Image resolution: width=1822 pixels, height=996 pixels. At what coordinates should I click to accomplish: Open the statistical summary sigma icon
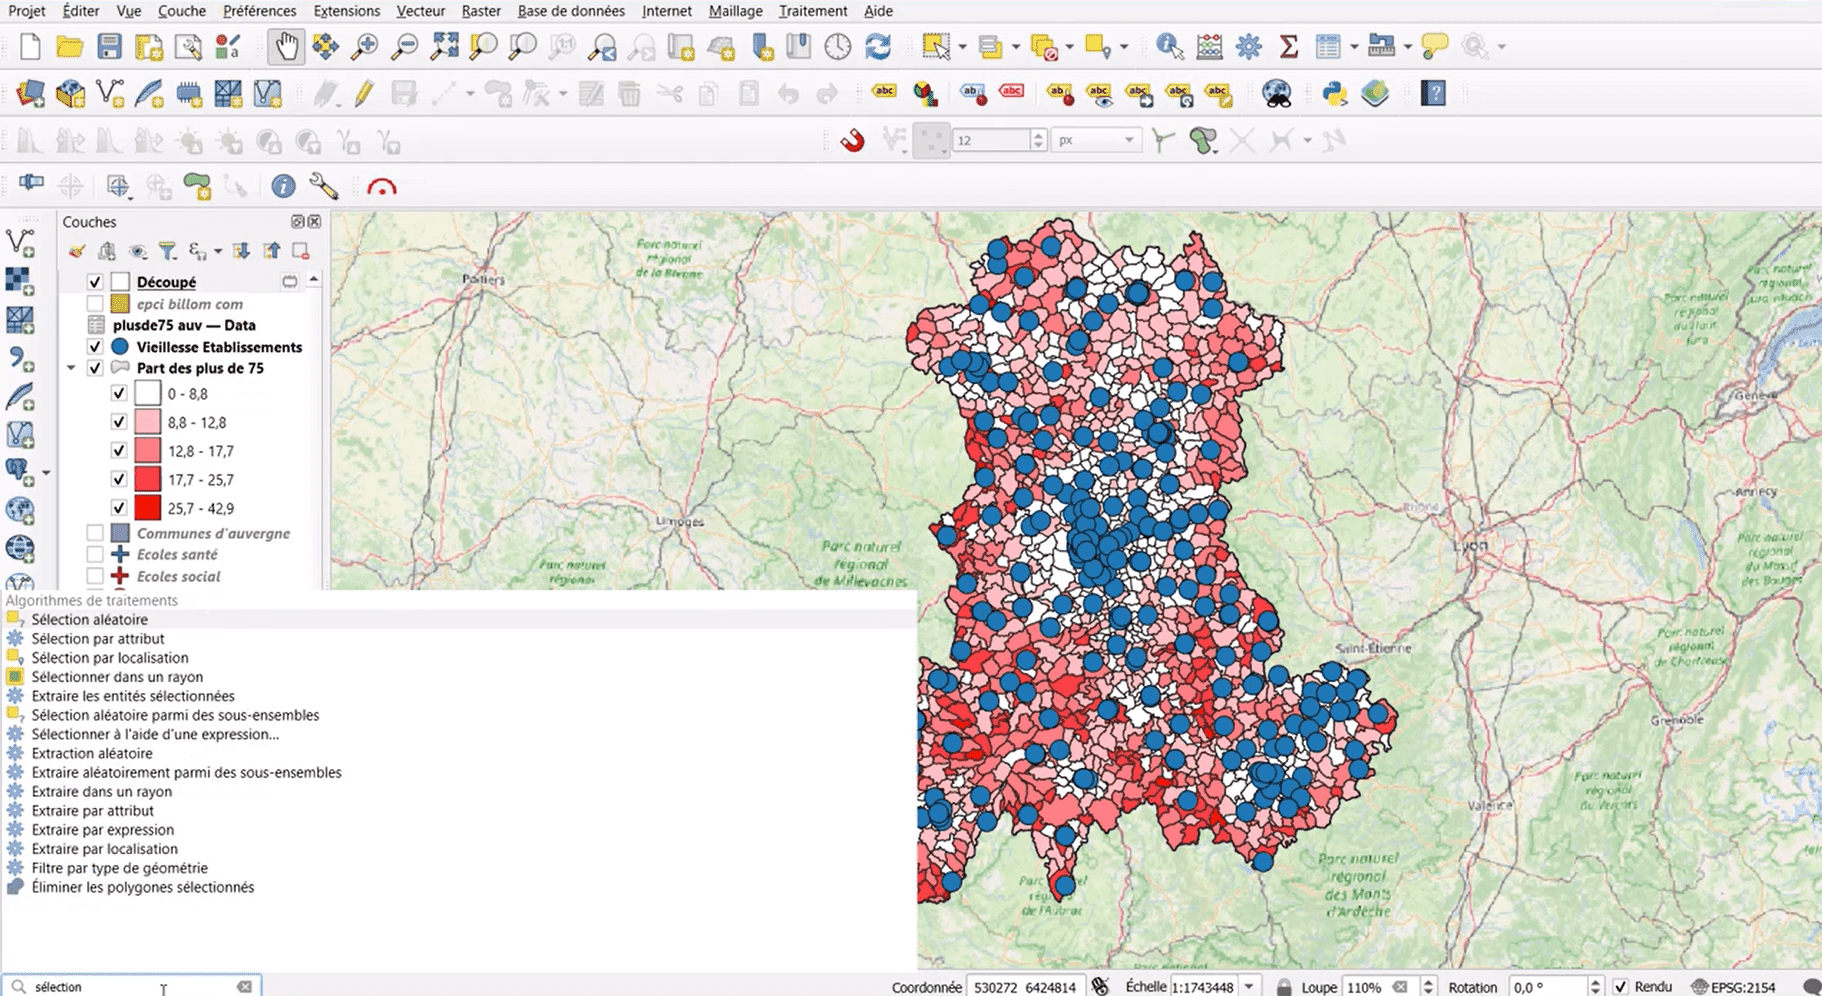(1289, 46)
